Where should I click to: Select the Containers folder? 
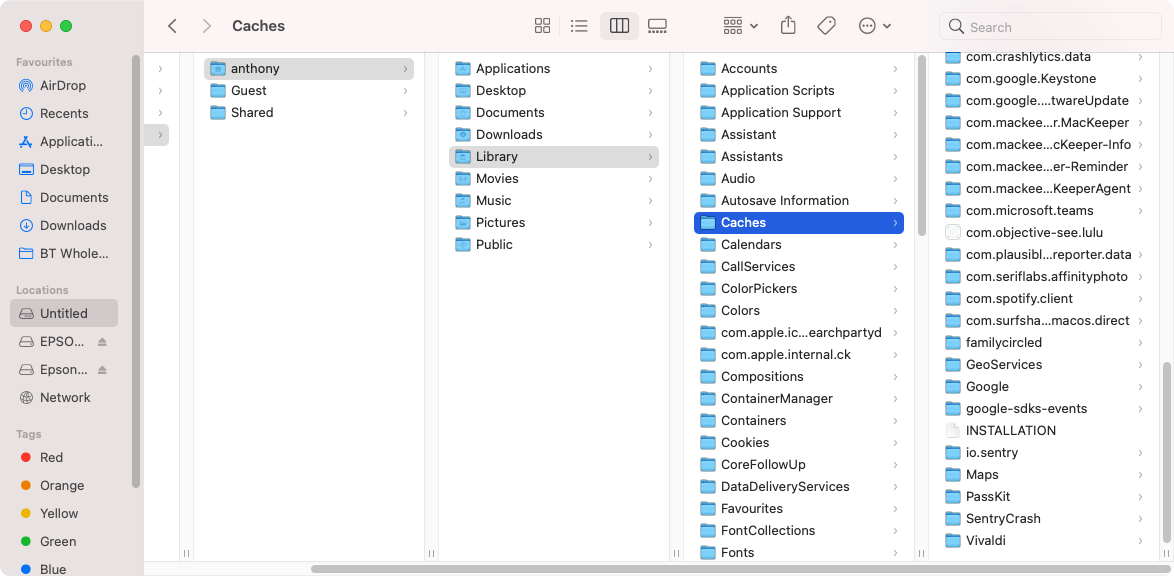[x=799, y=420]
